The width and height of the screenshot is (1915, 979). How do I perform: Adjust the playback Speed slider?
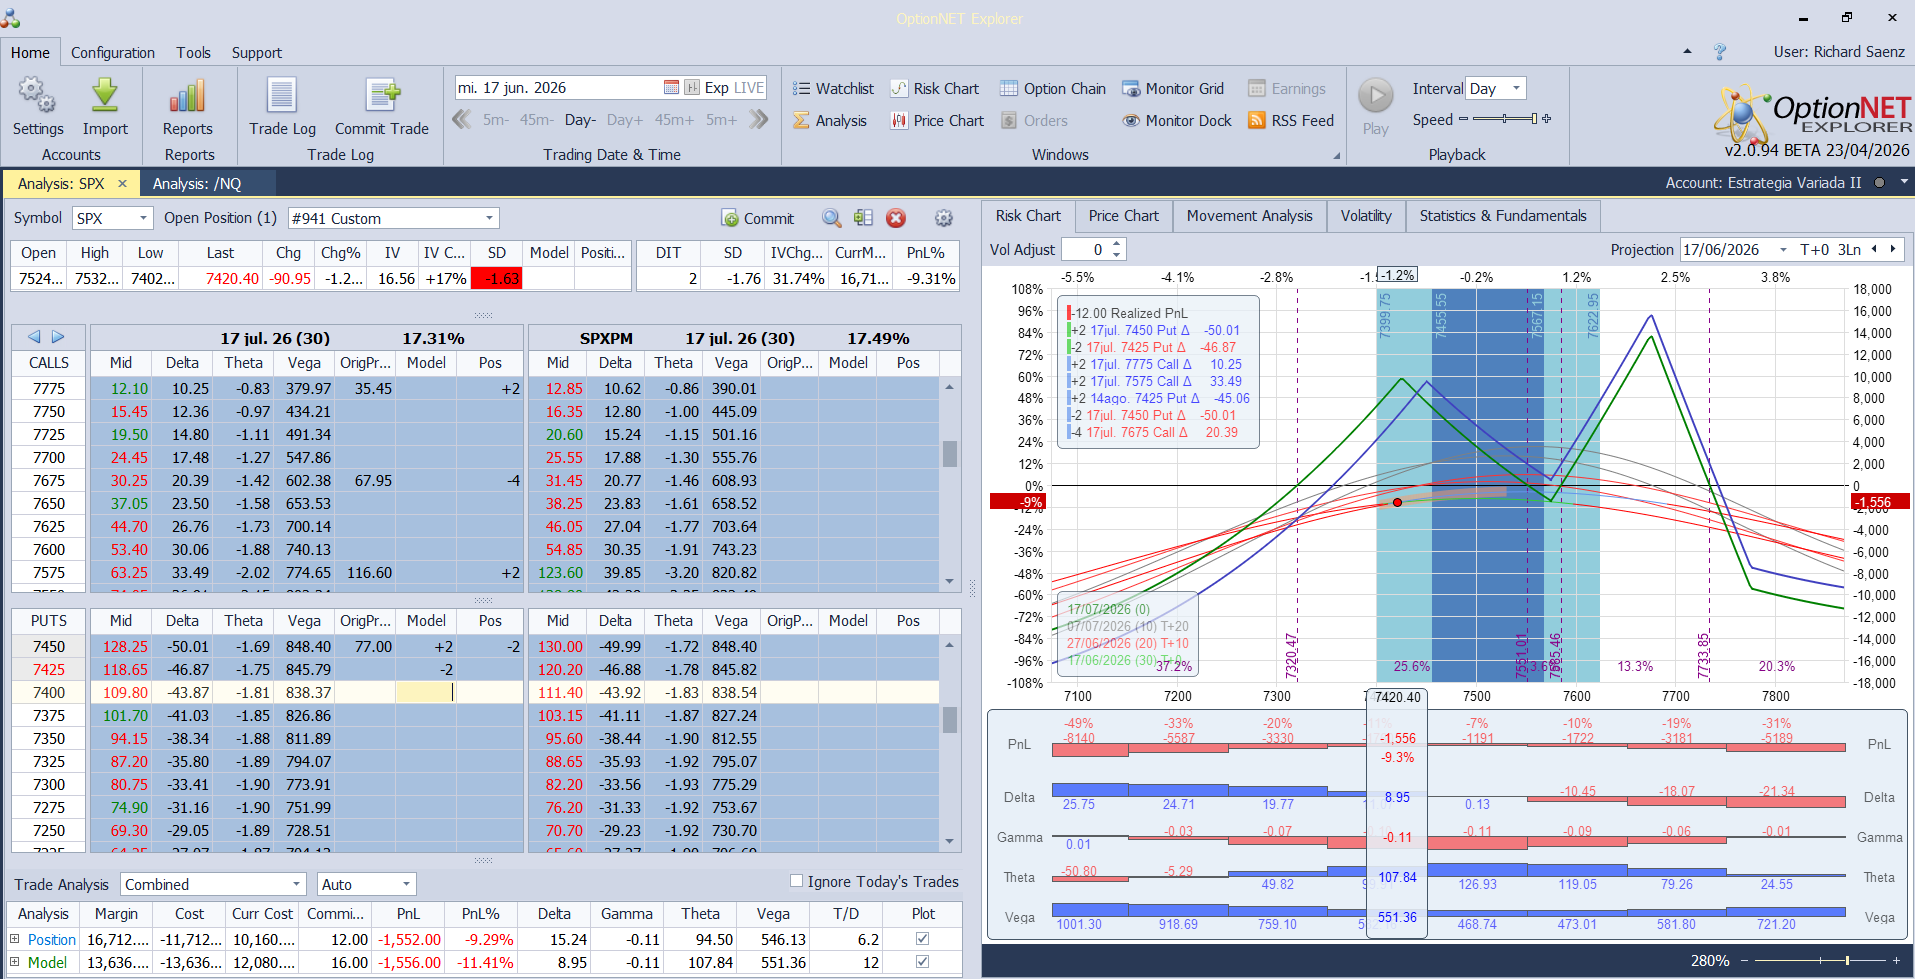tap(1505, 119)
